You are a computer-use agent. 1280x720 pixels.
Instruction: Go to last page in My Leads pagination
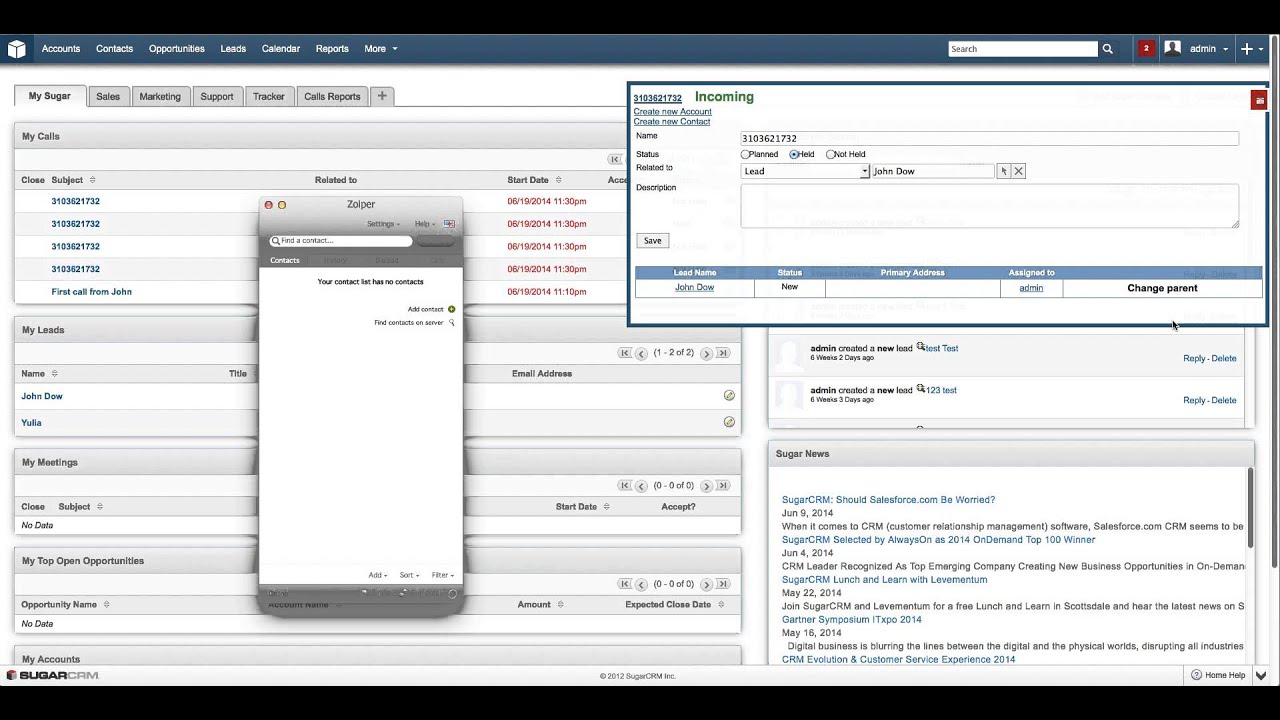tap(723, 353)
